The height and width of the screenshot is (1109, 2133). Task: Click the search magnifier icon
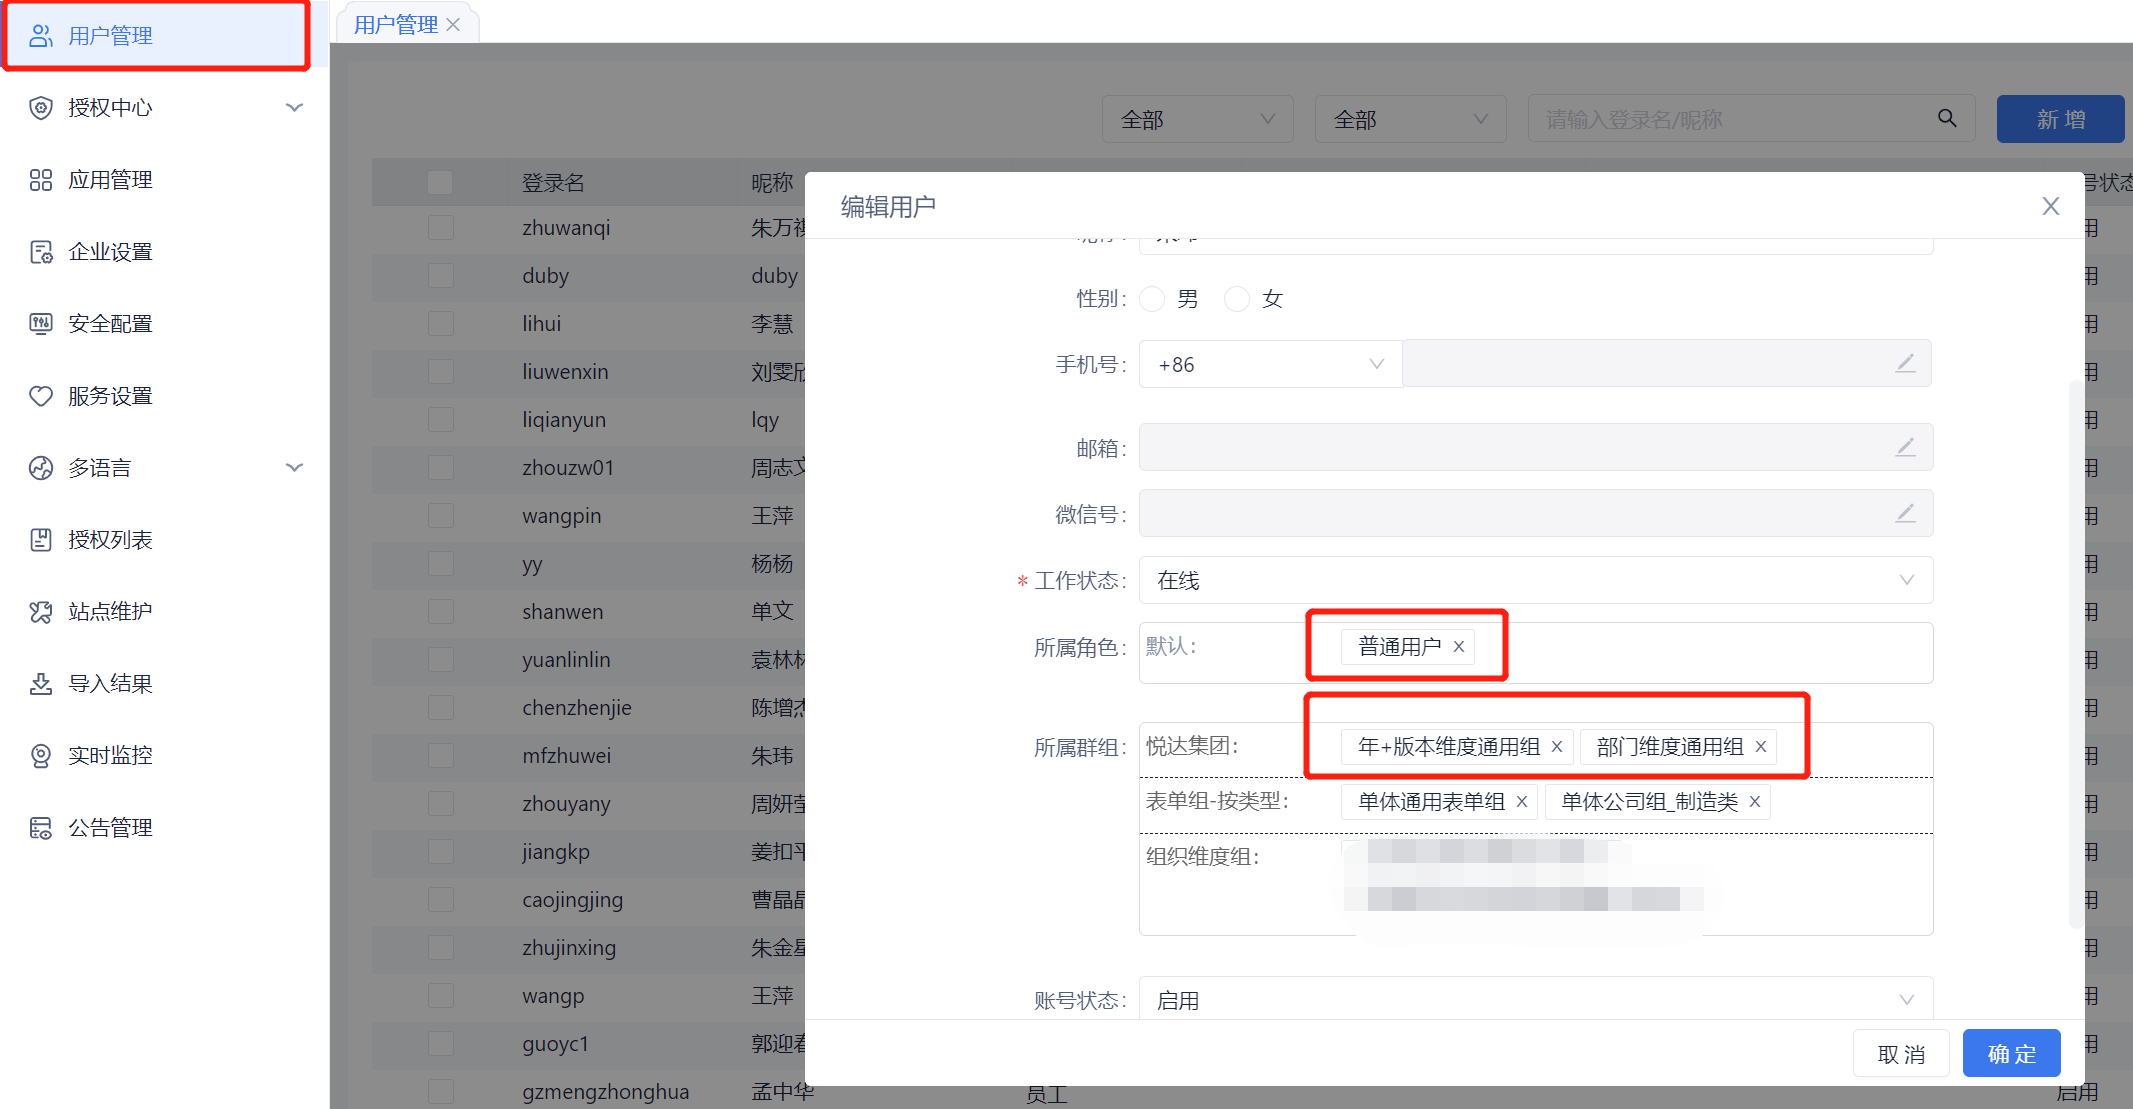(x=1946, y=119)
